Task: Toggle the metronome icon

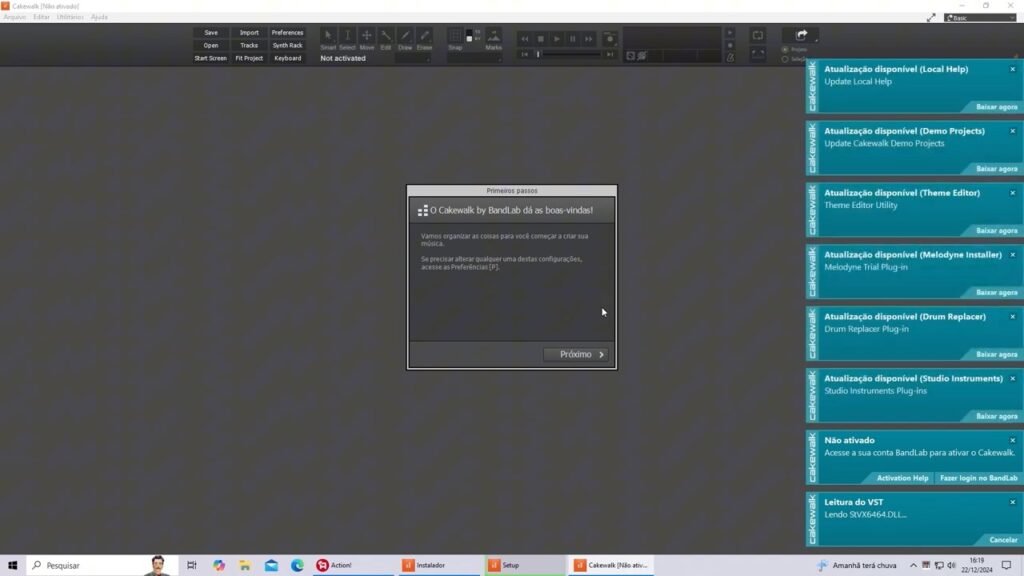Action: coord(730,57)
